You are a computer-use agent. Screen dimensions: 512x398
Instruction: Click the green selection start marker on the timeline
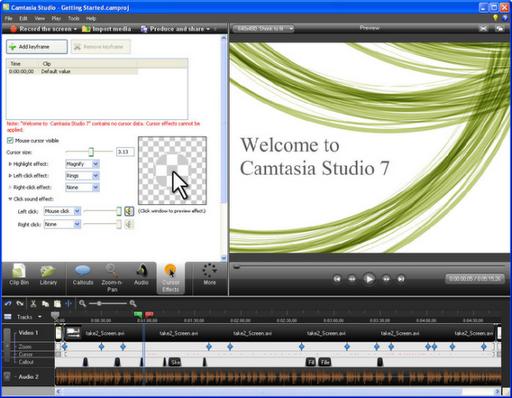138,315
